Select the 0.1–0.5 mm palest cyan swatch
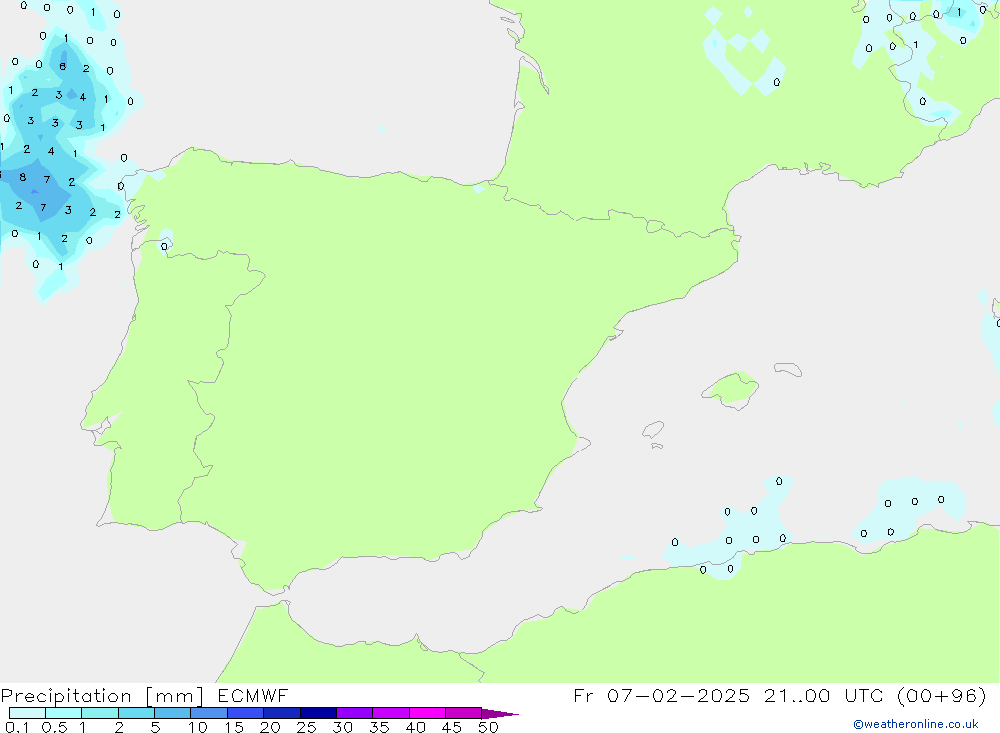This screenshot has height=733, width=1000. click(27, 713)
